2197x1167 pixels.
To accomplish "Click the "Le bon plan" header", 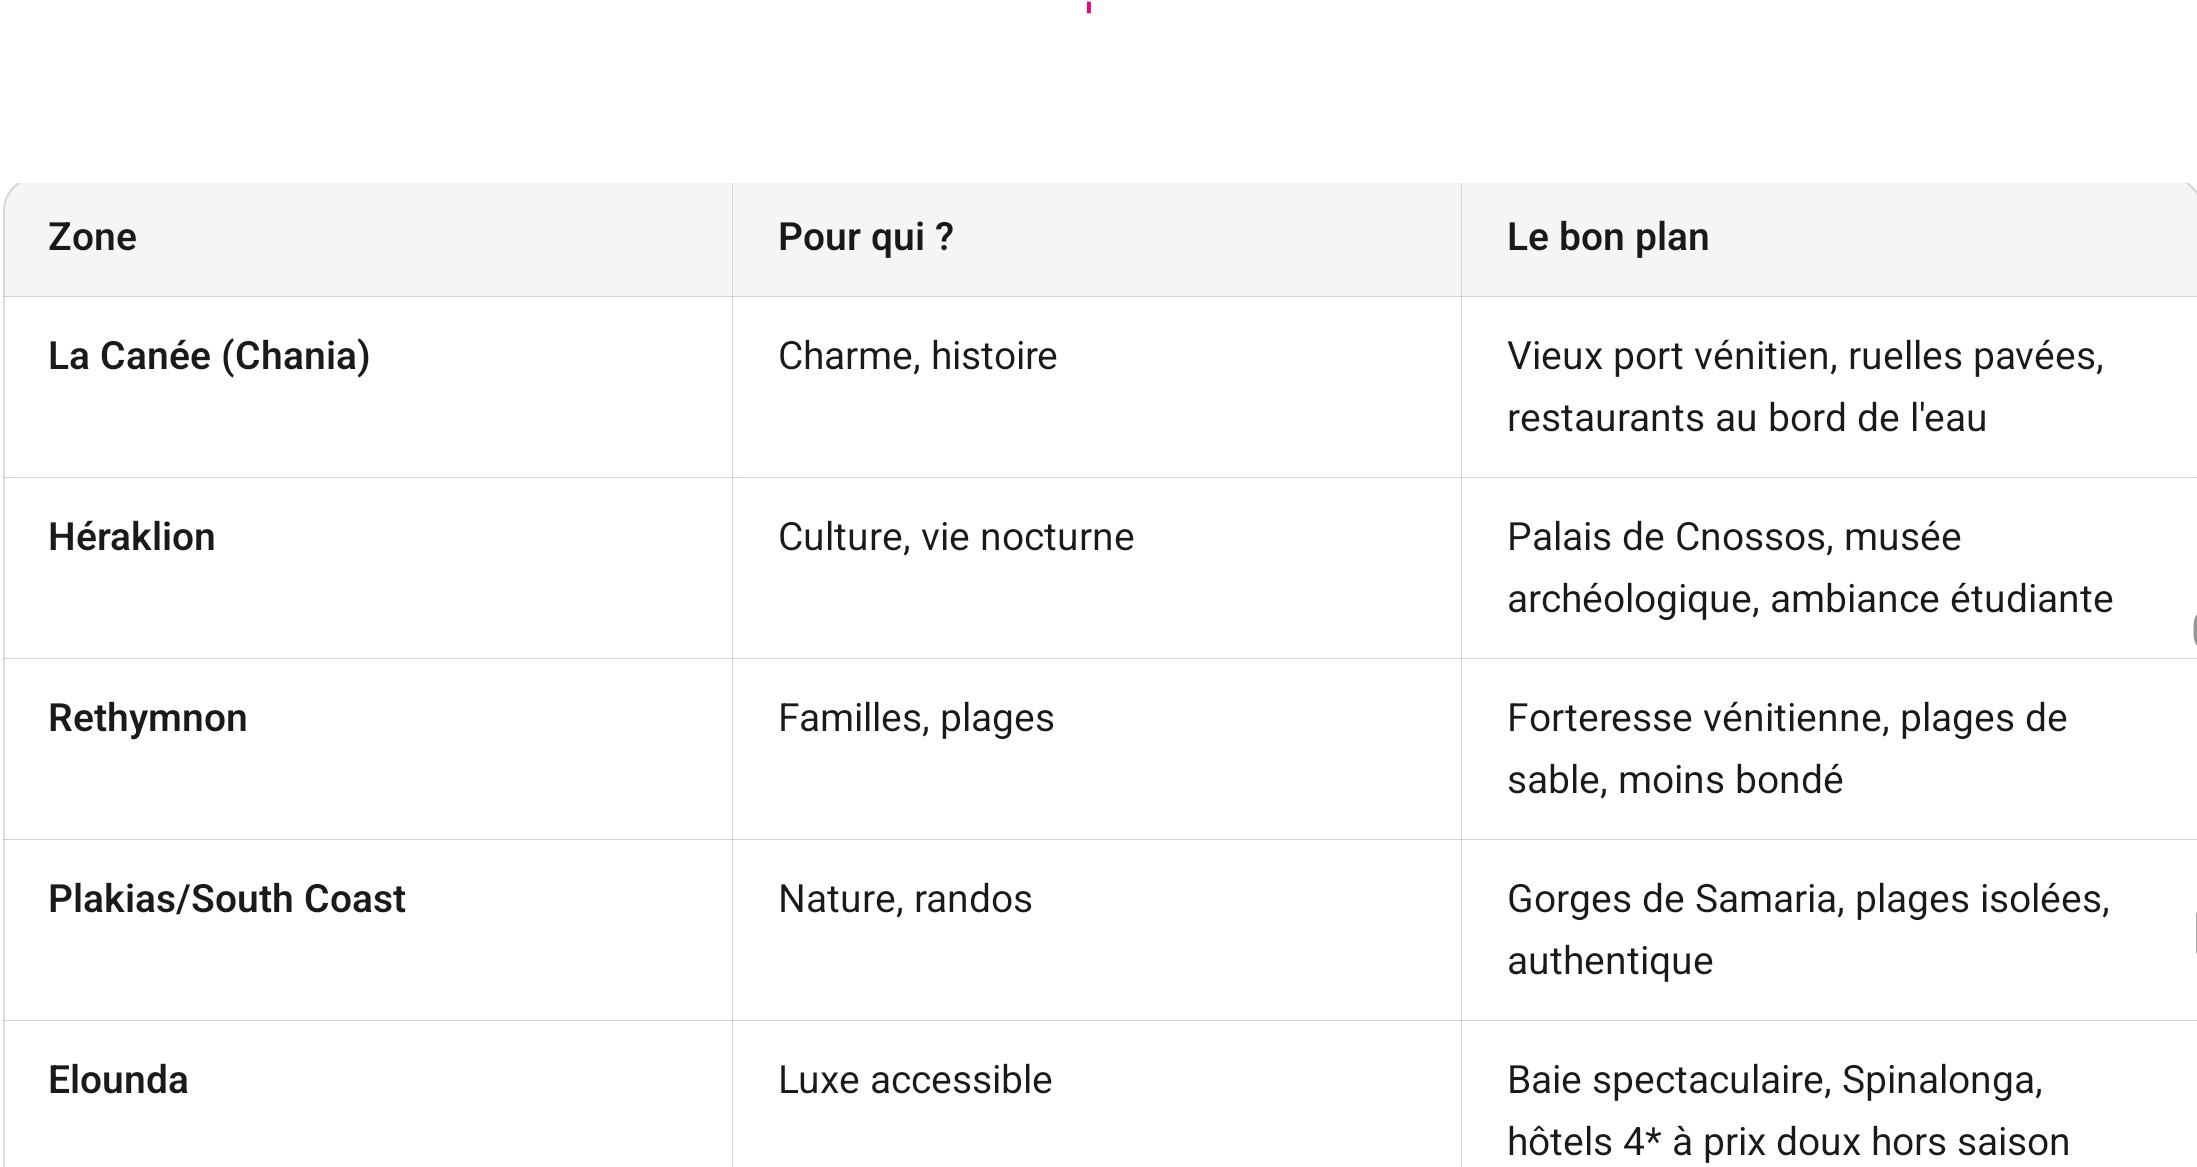I will pos(1607,238).
